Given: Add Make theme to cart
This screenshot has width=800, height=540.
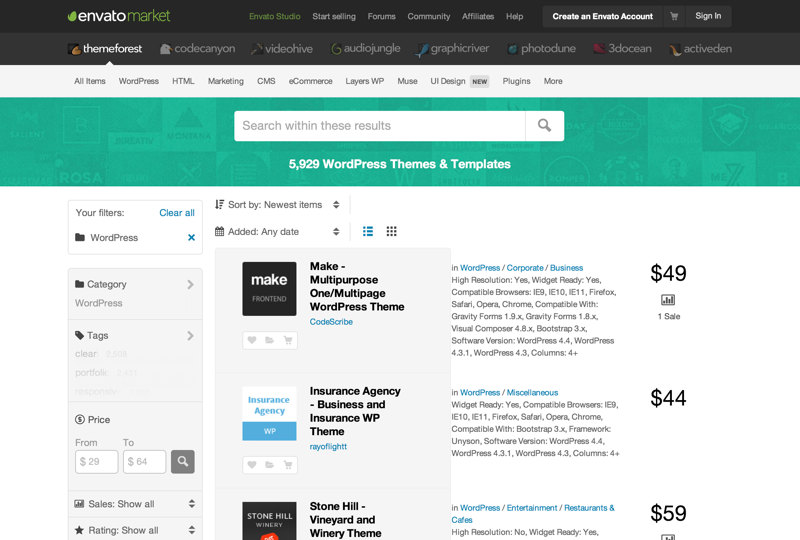Looking at the screenshot, I should [288, 340].
